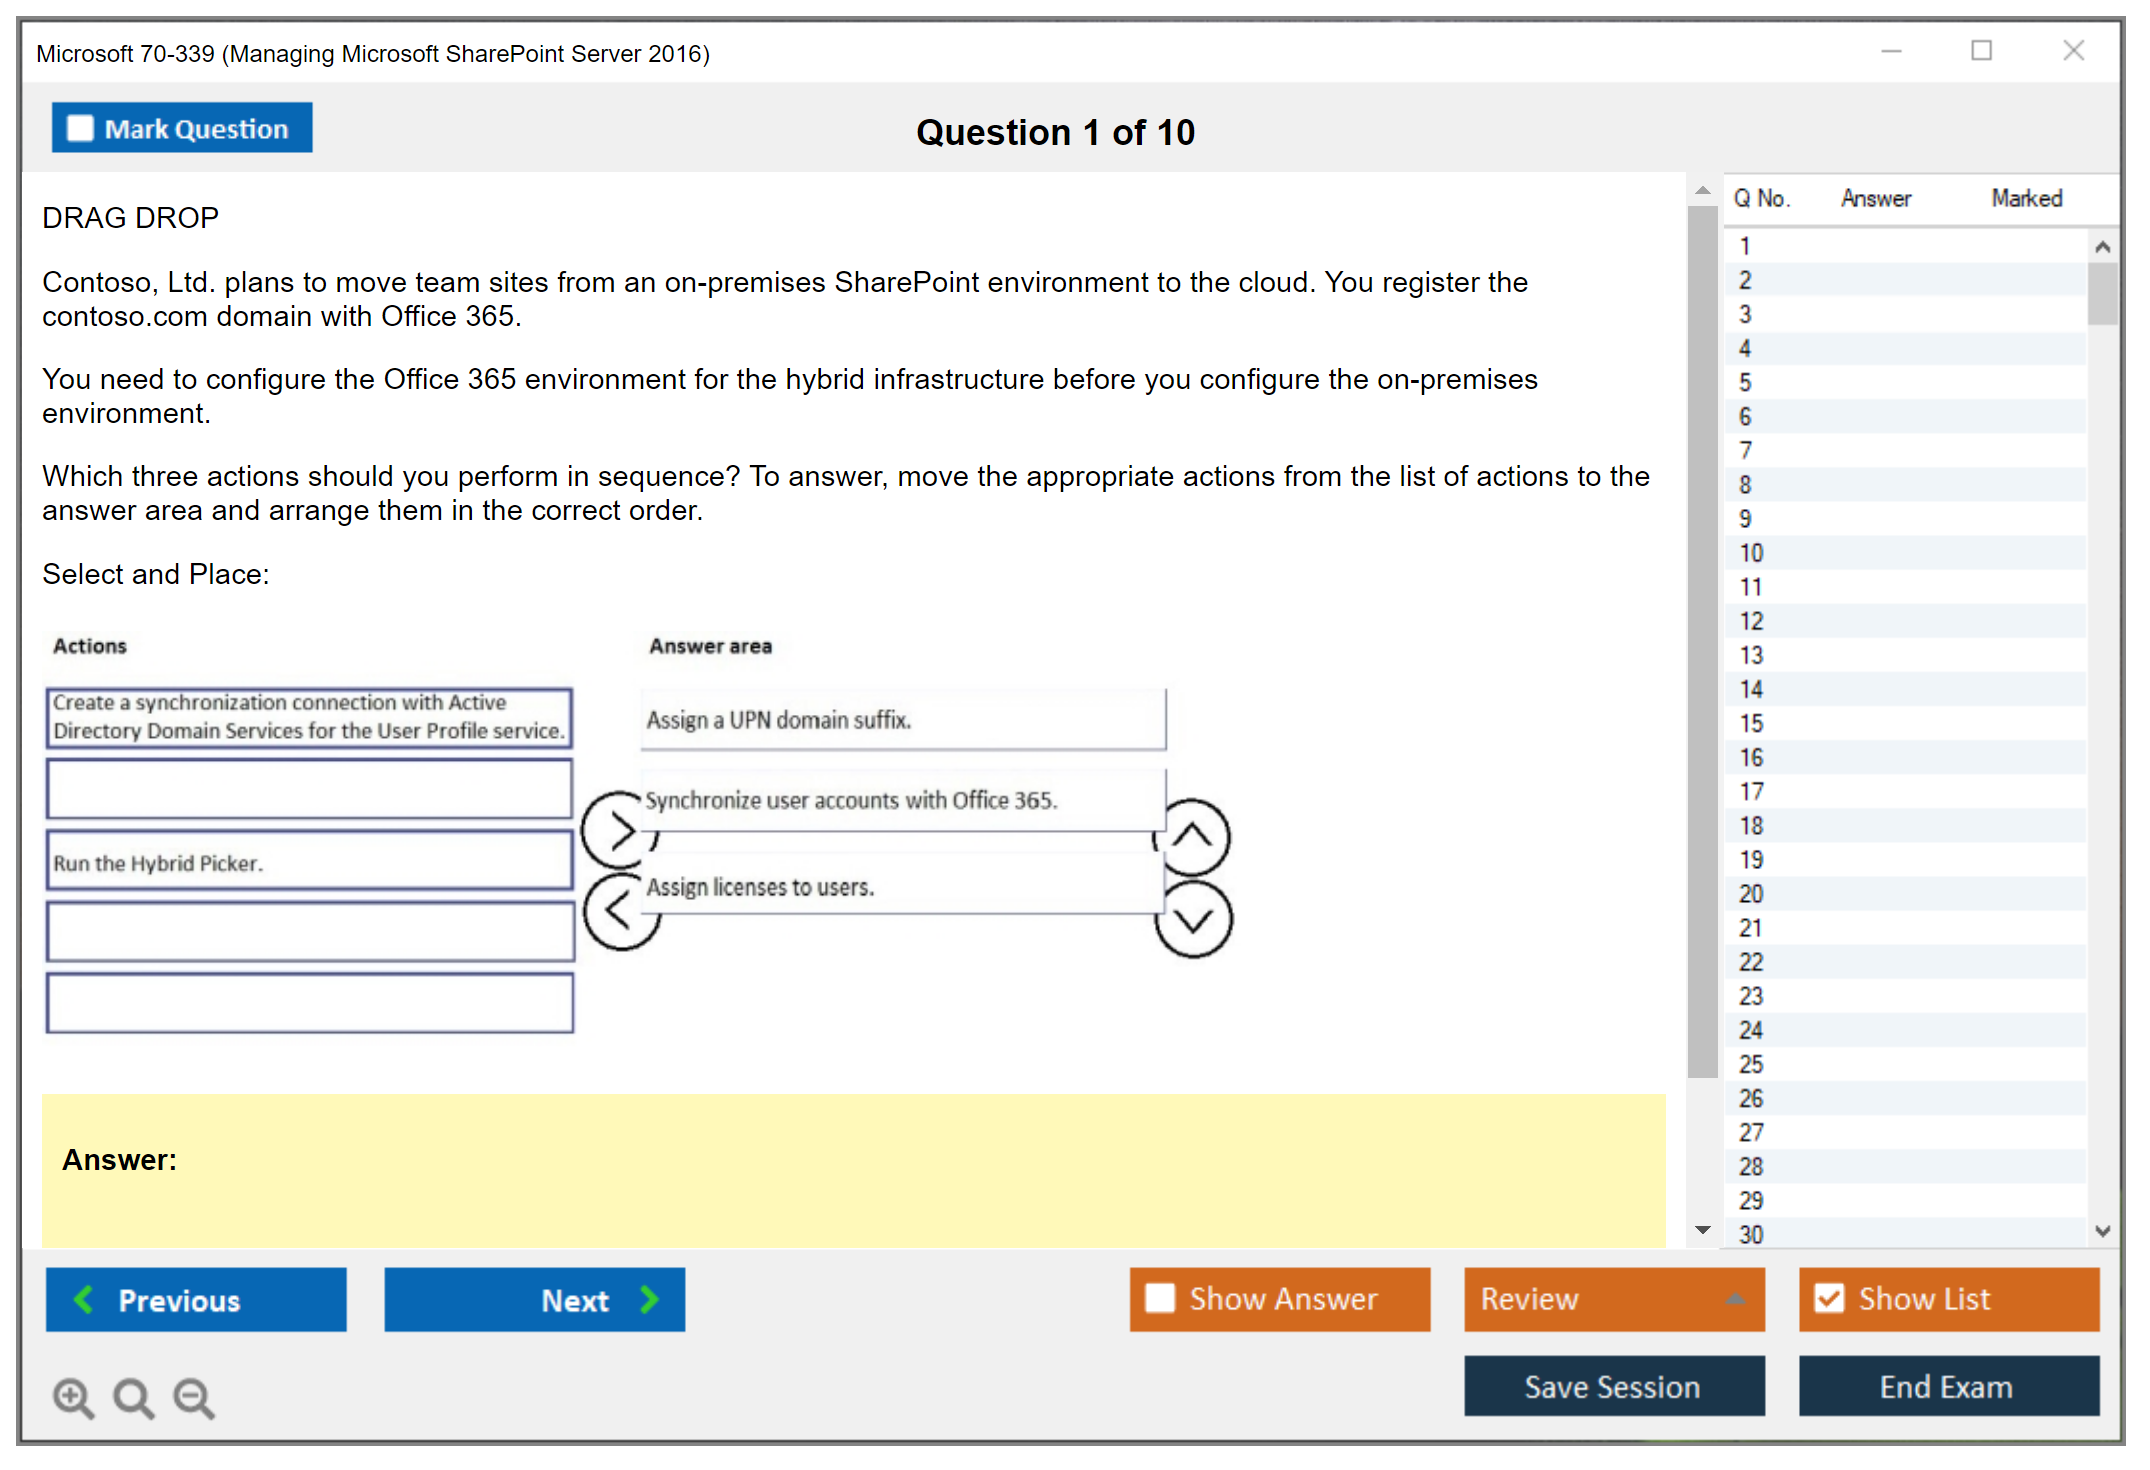Toggle the Show Answer checkbox

(x=1160, y=1298)
